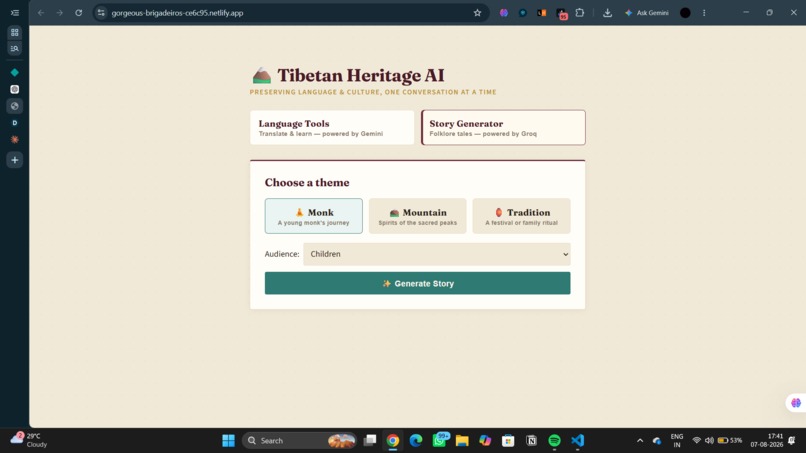Select the Tradition theme card

pyautogui.click(x=521, y=216)
